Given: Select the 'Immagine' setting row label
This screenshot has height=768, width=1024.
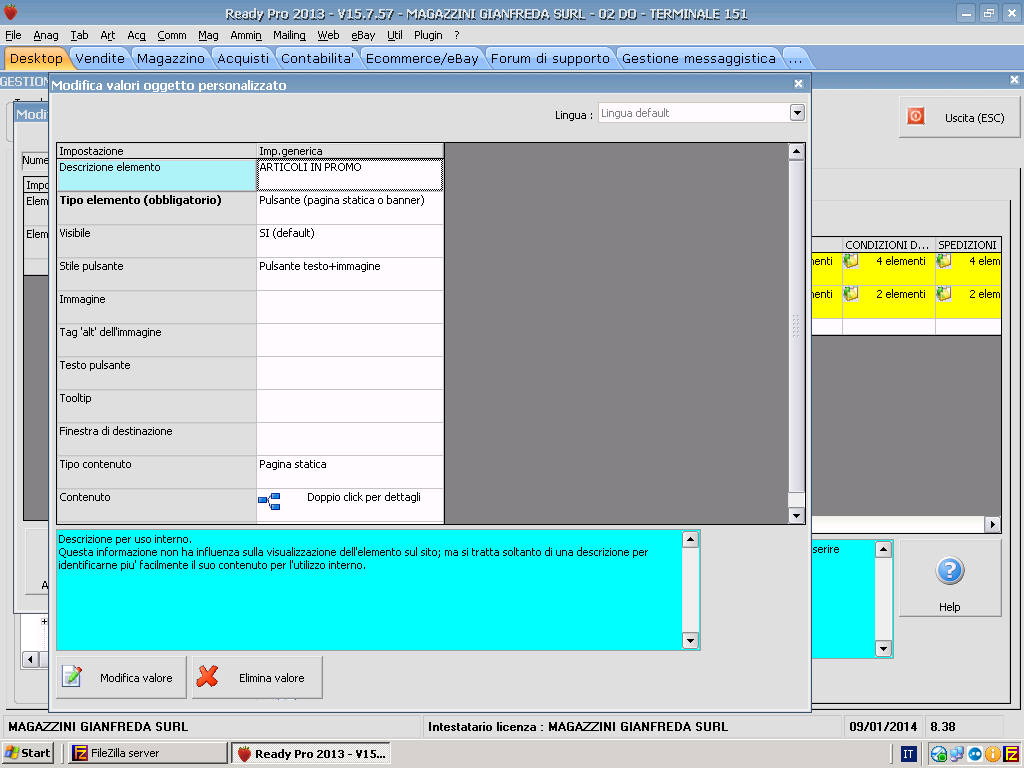Looking at the screenshot, I should 157,307.
